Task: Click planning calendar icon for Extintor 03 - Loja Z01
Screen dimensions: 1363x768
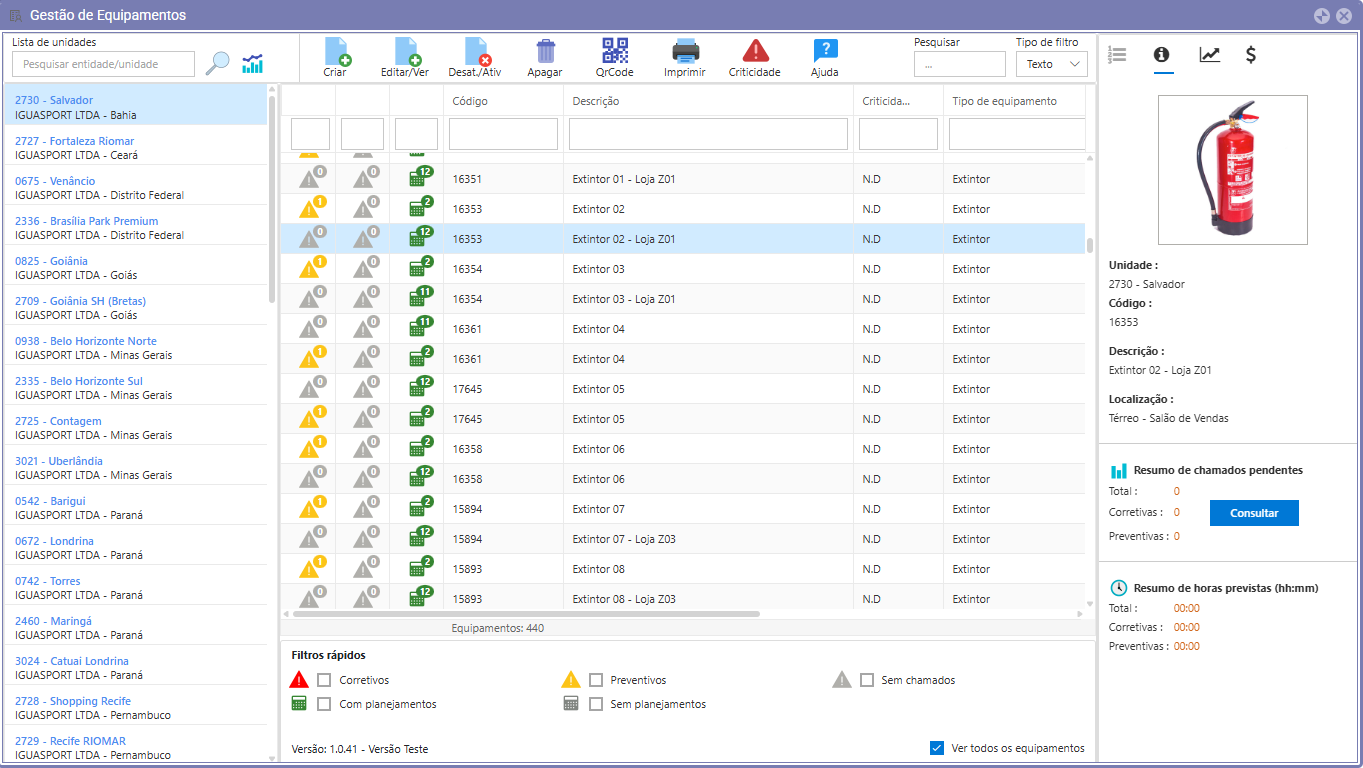Action: 420,298
